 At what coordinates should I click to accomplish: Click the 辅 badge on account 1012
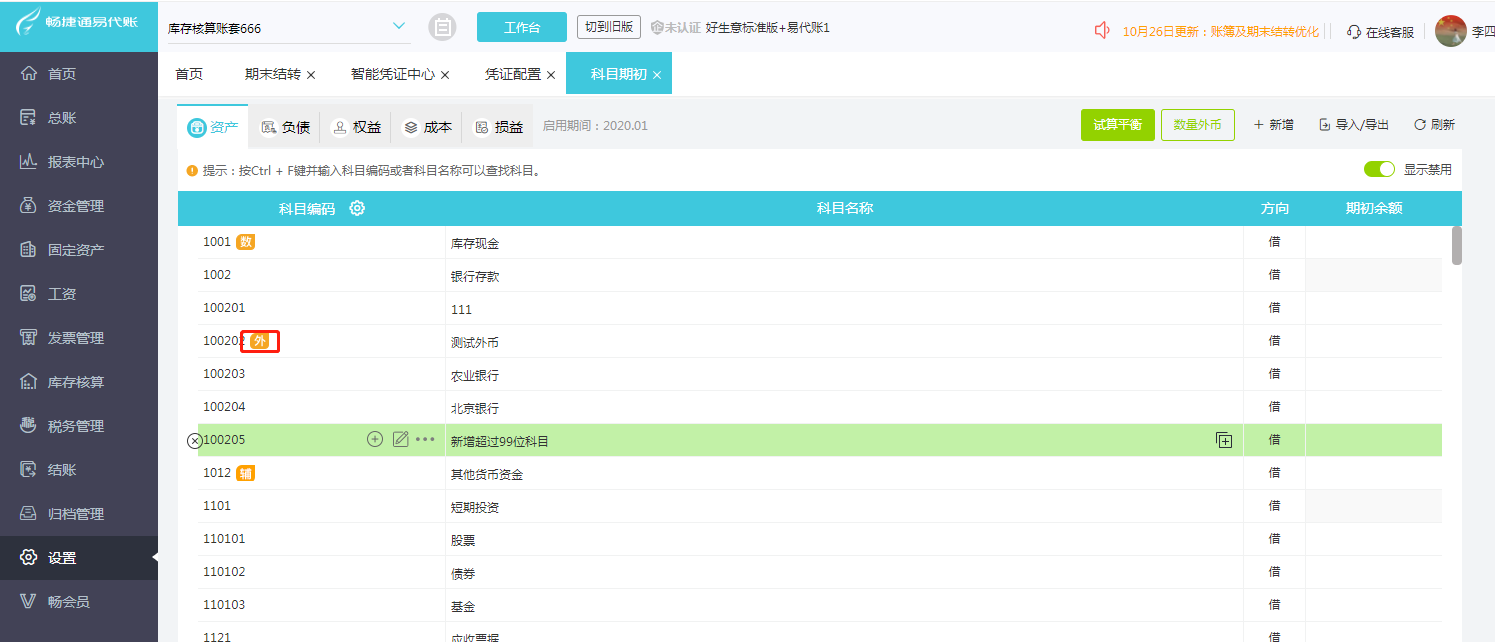pos(246,473)
